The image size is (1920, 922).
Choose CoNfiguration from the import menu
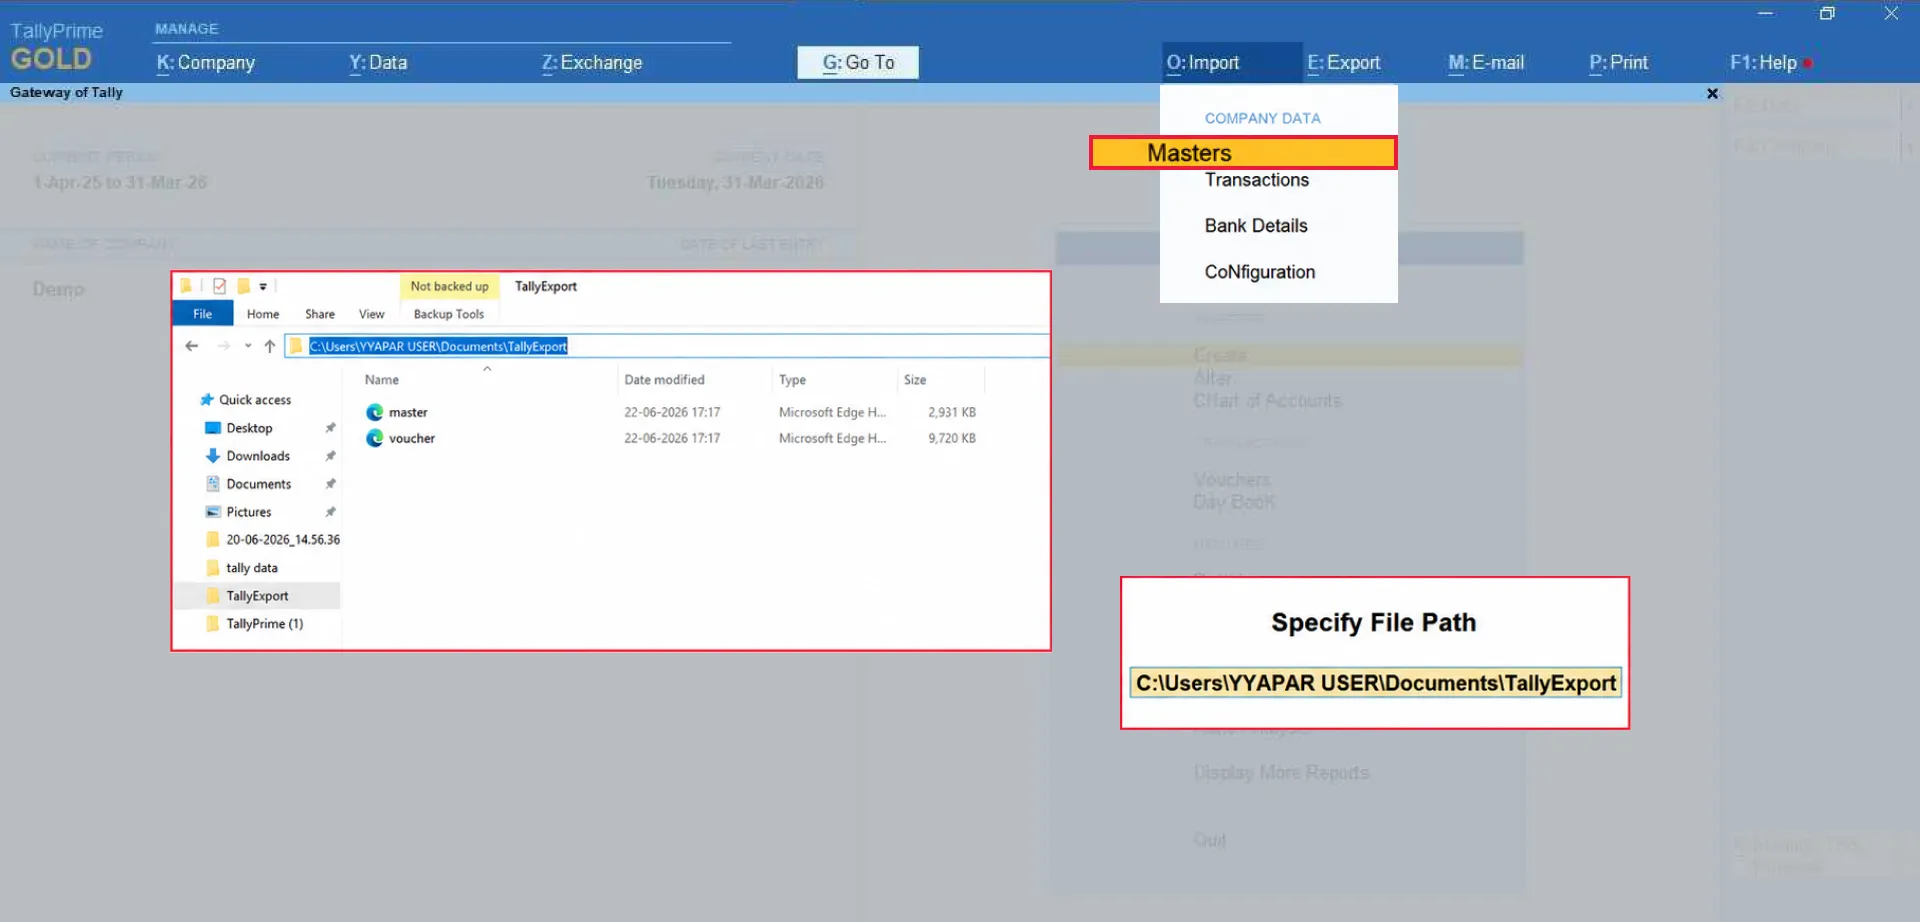(1260, 272)
